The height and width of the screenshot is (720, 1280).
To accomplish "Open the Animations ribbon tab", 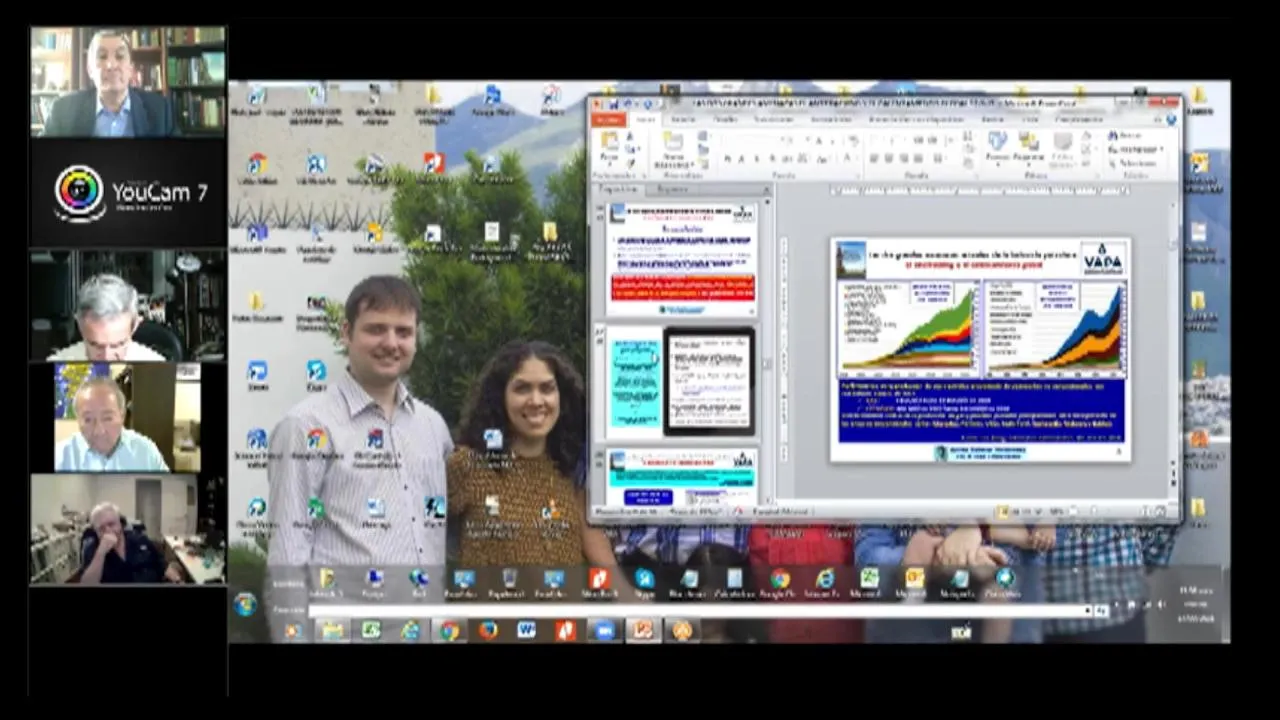I will 832,119.
